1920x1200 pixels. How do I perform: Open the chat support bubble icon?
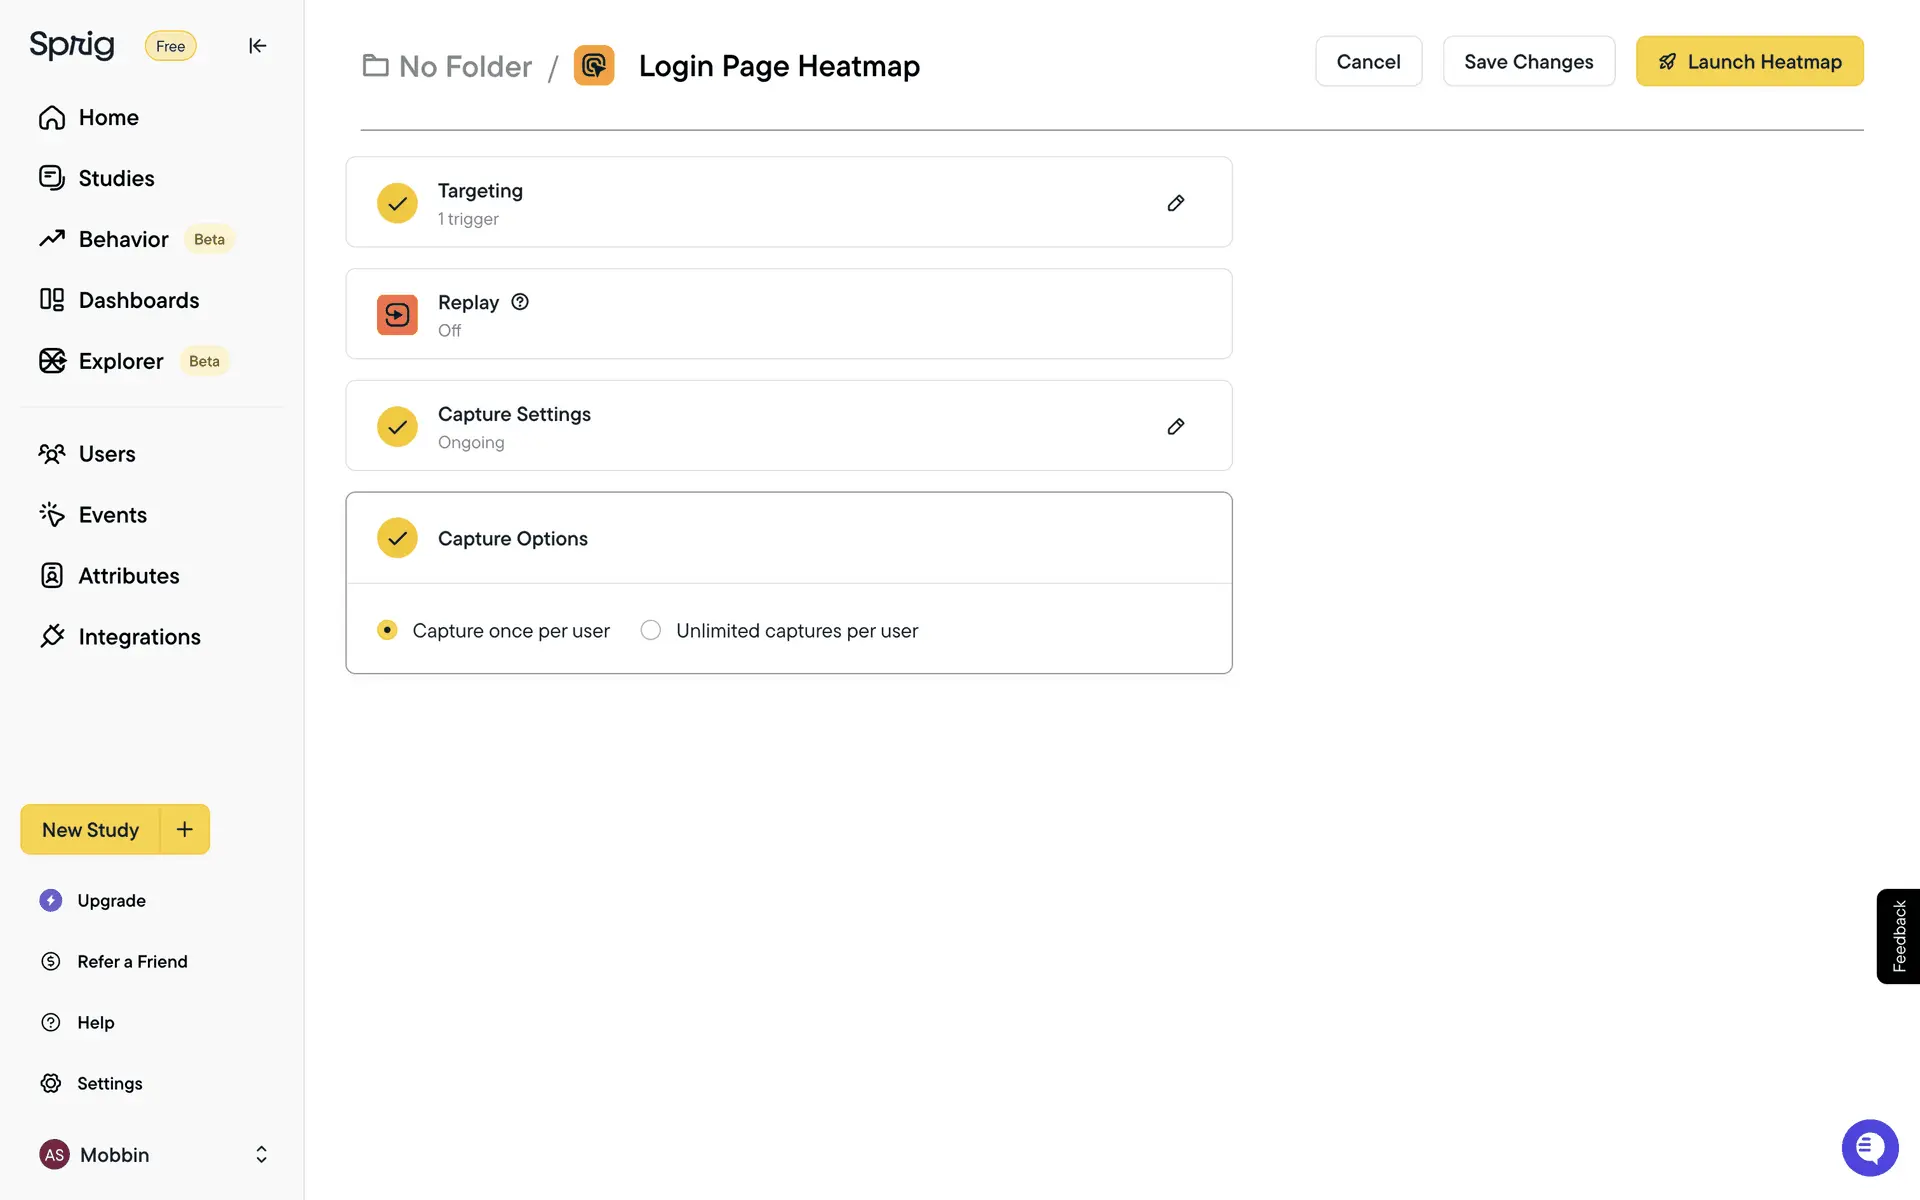[1869, 1147]
